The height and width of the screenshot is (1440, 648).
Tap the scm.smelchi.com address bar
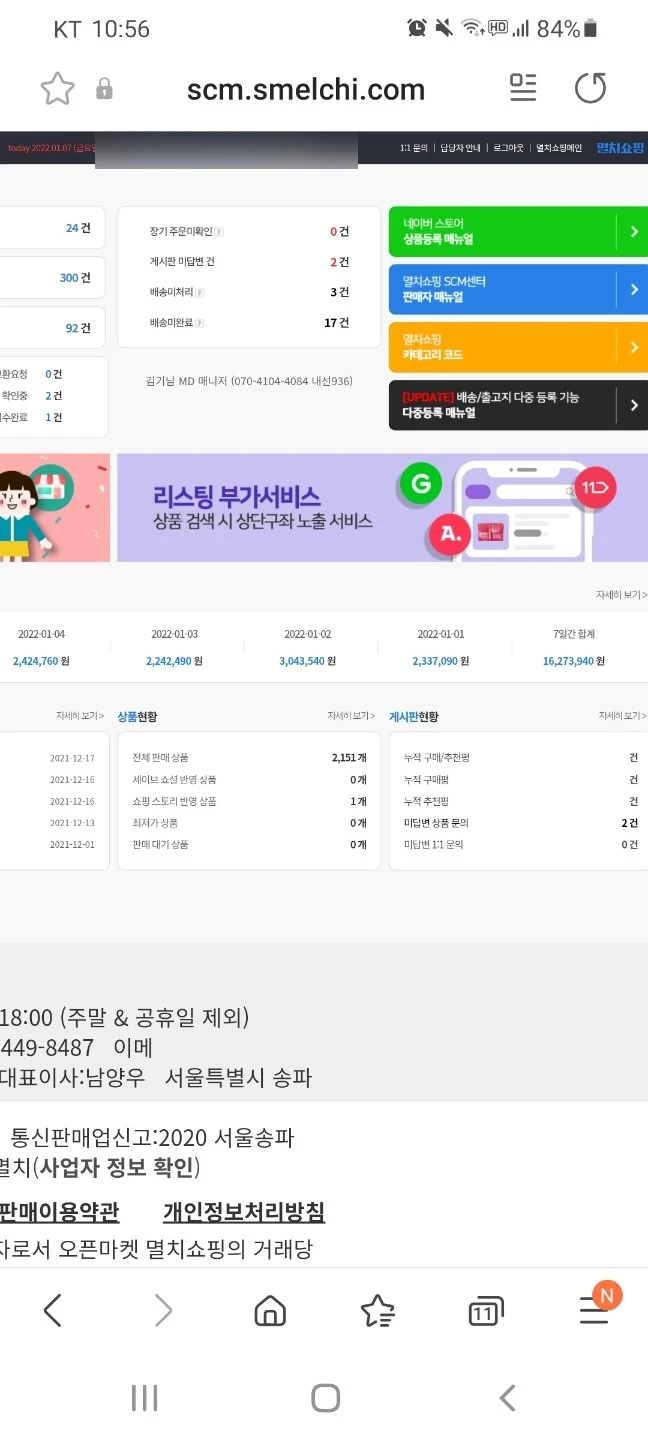point(306,90)
